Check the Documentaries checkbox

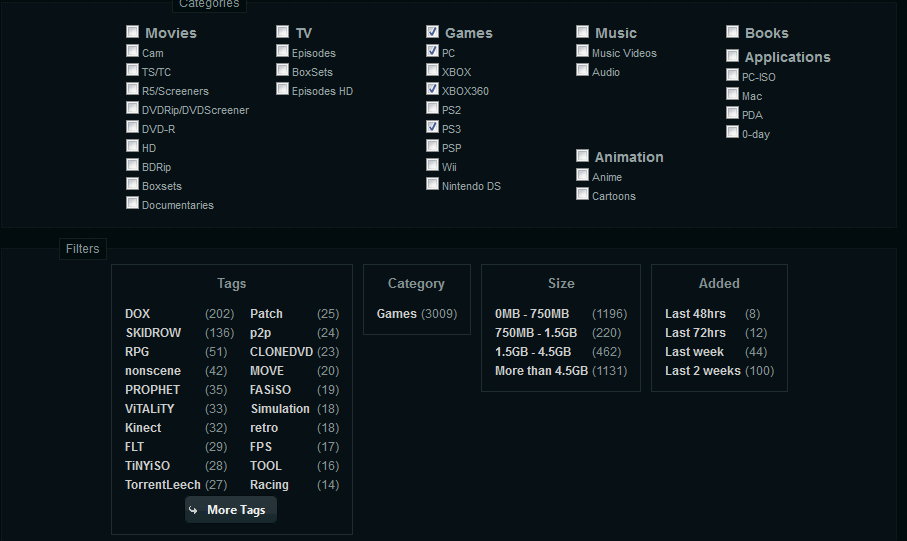coord(132,203)
